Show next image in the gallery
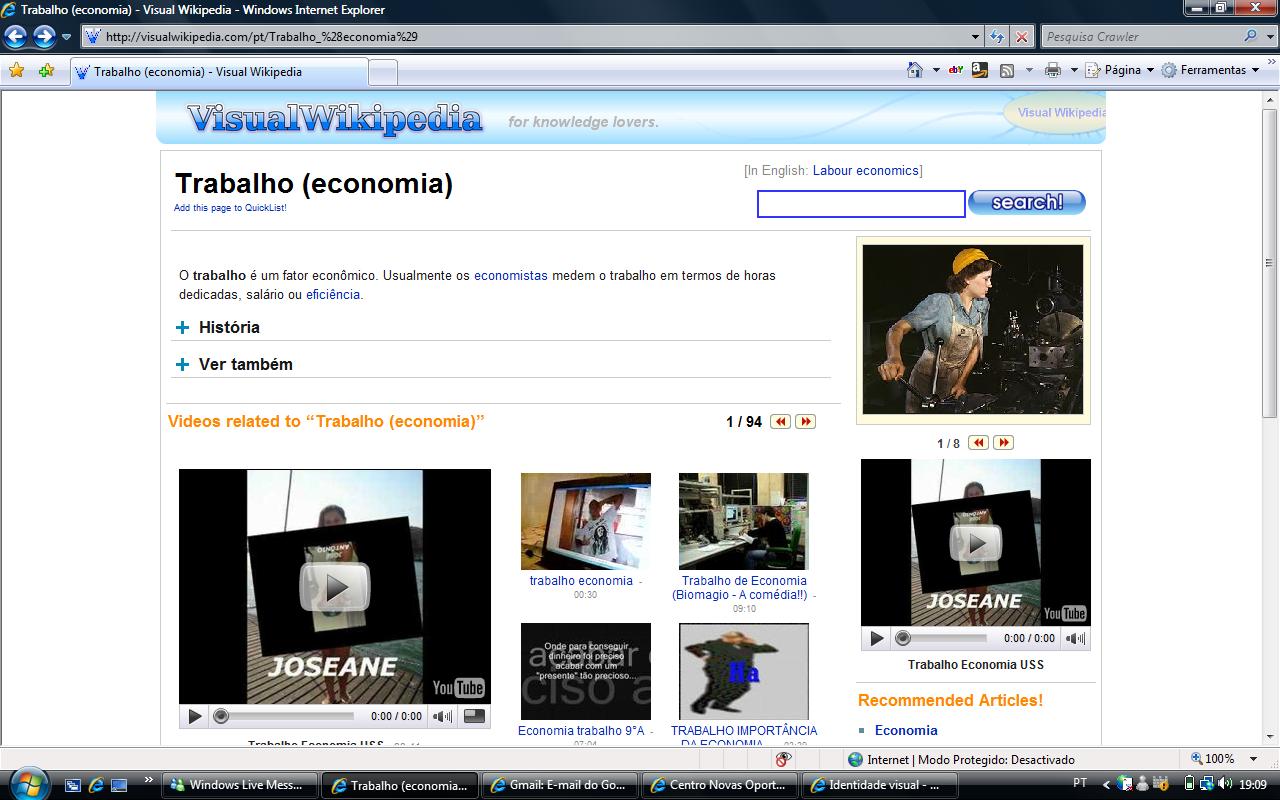The height and width of the screenshot is (800, 1280). tap(1003, 443)
